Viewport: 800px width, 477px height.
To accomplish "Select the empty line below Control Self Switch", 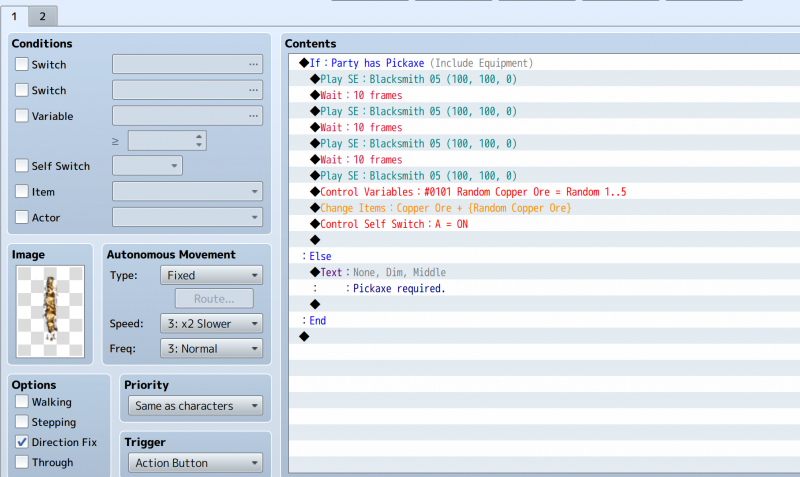I will tap(544, 240).
